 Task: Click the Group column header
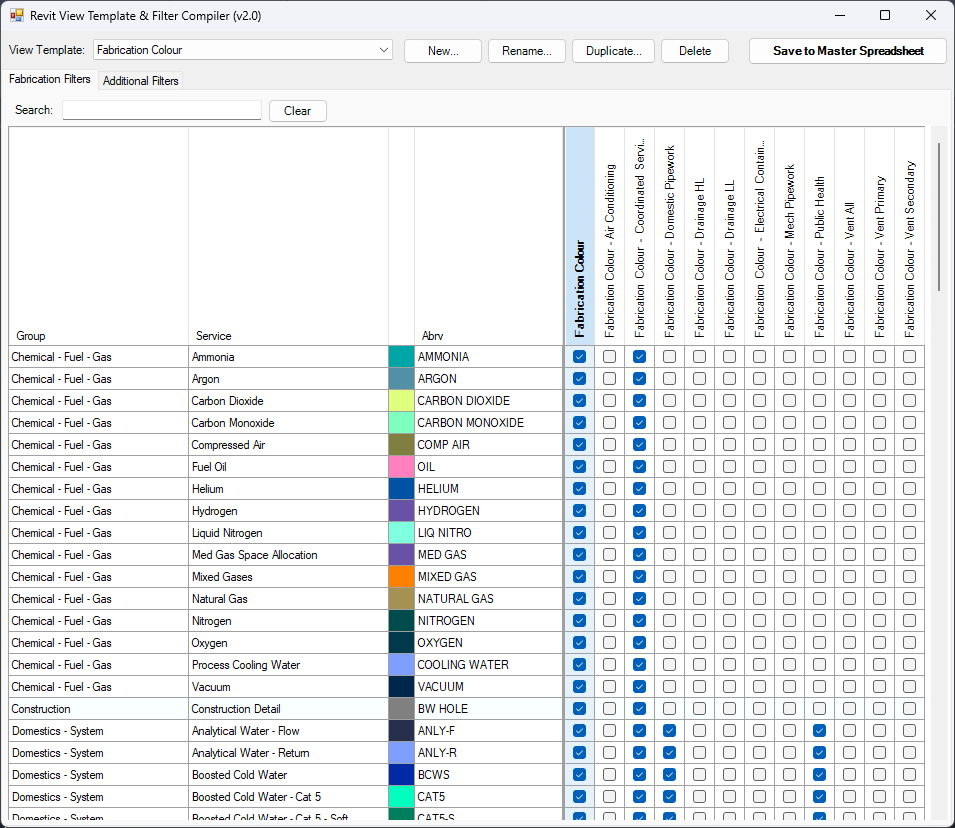pyautogui.click(x=99, y=236)
